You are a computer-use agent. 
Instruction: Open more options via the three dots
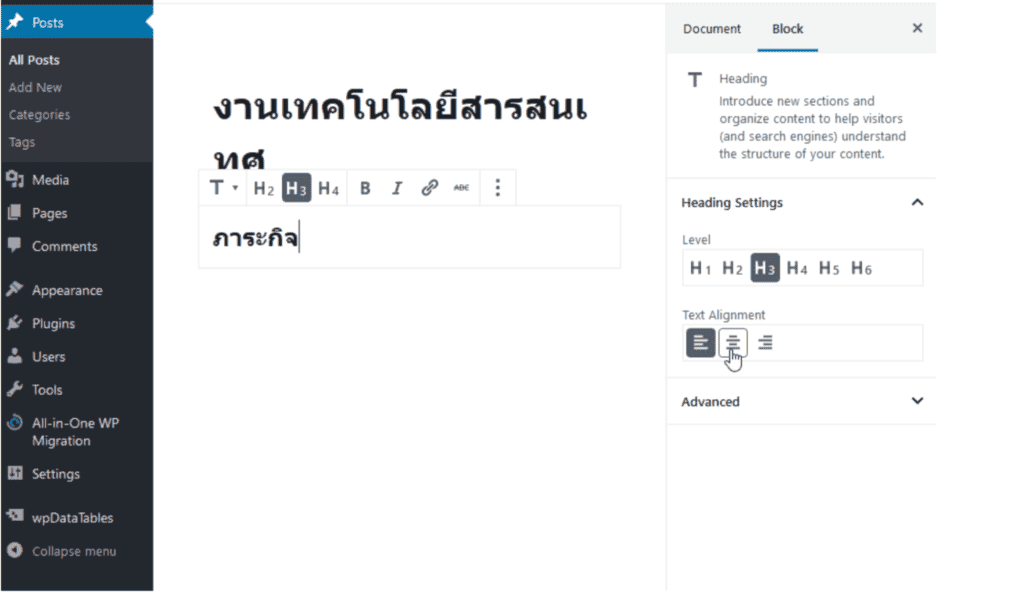coord(497,187)
